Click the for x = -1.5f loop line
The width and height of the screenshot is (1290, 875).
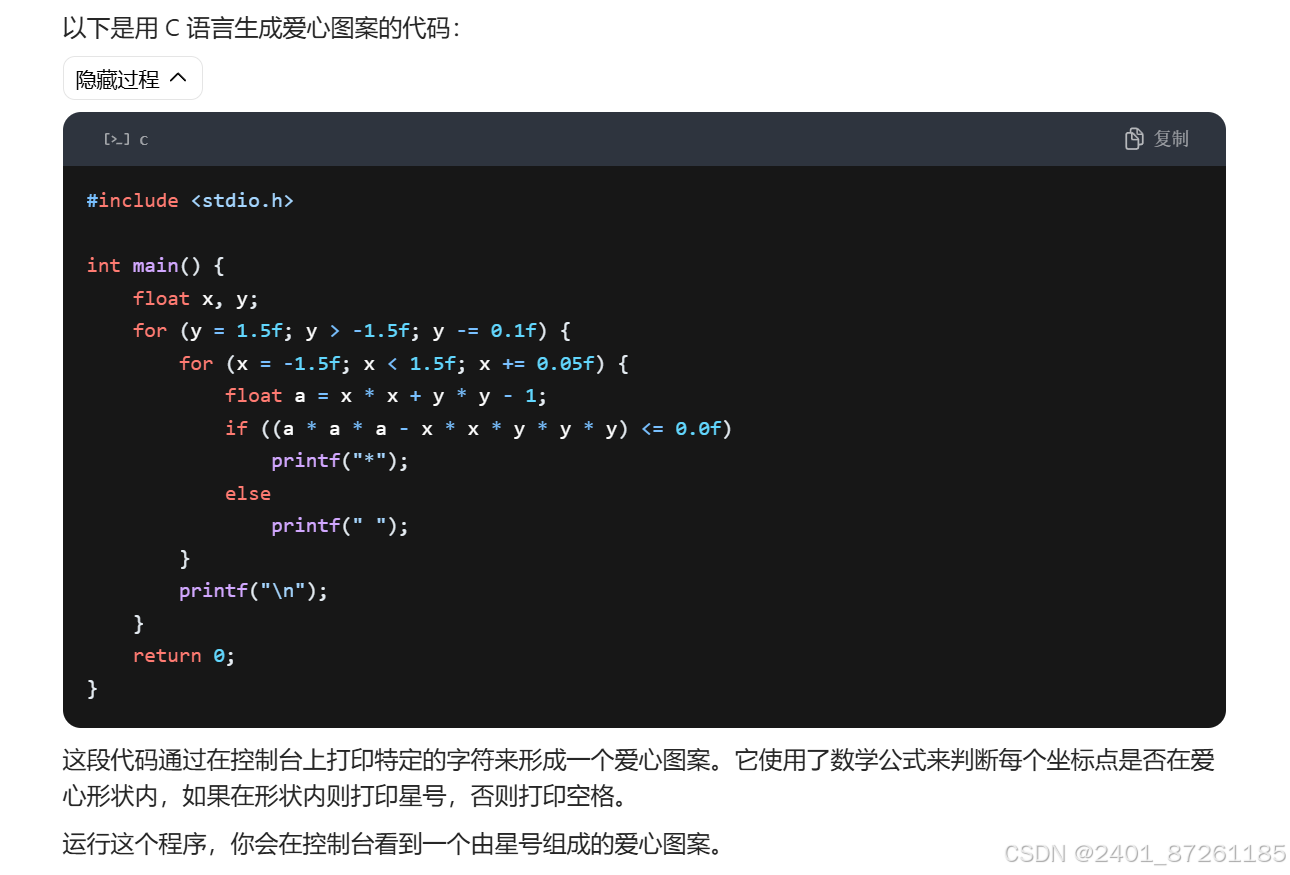pos(404,363)
